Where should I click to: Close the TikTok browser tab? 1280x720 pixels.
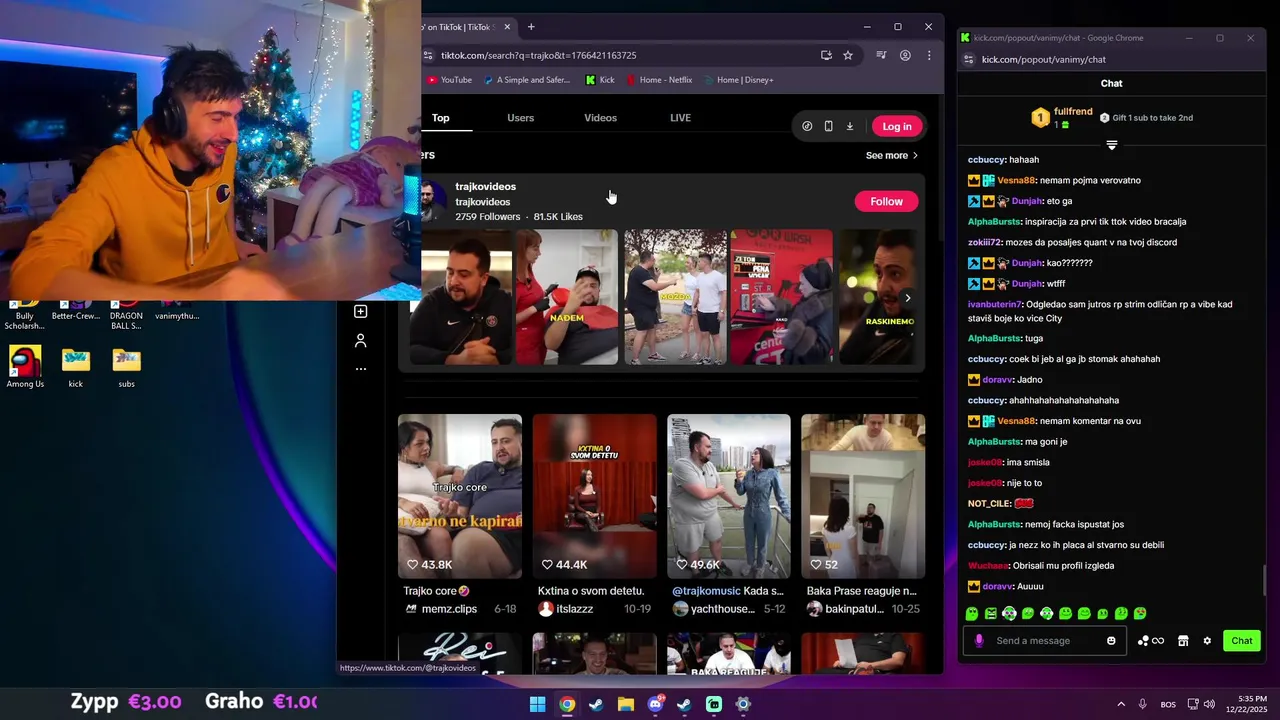click(507, 27)
